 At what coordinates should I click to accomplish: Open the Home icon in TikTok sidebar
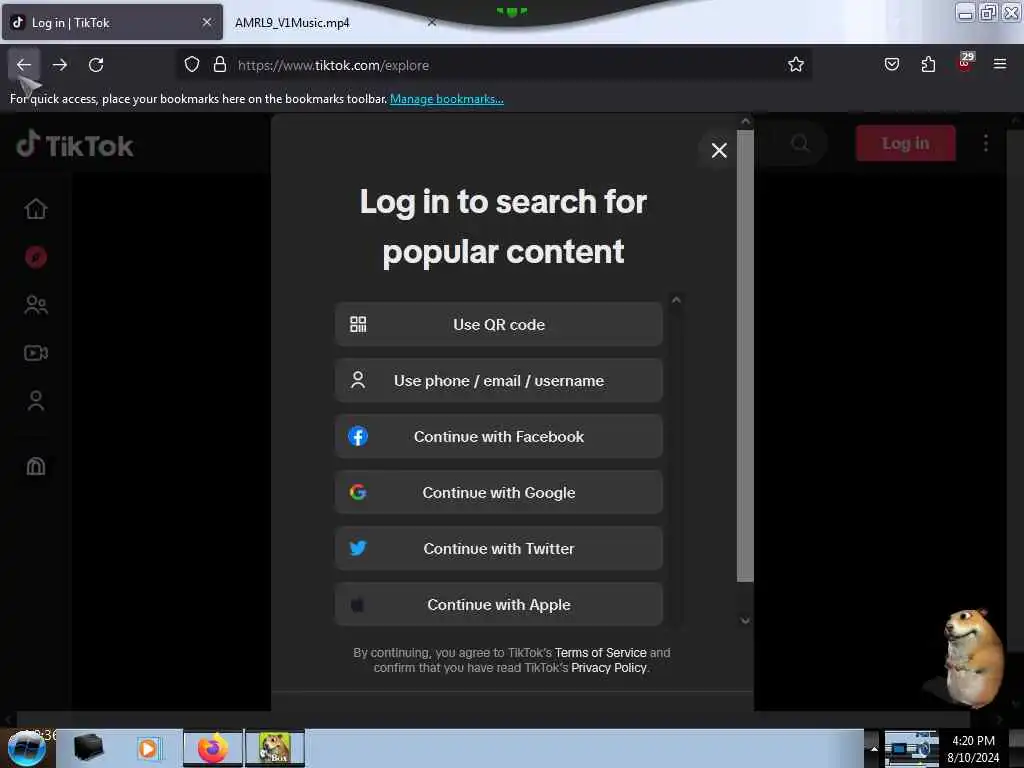pyautogui.click(x=36, y=208)
